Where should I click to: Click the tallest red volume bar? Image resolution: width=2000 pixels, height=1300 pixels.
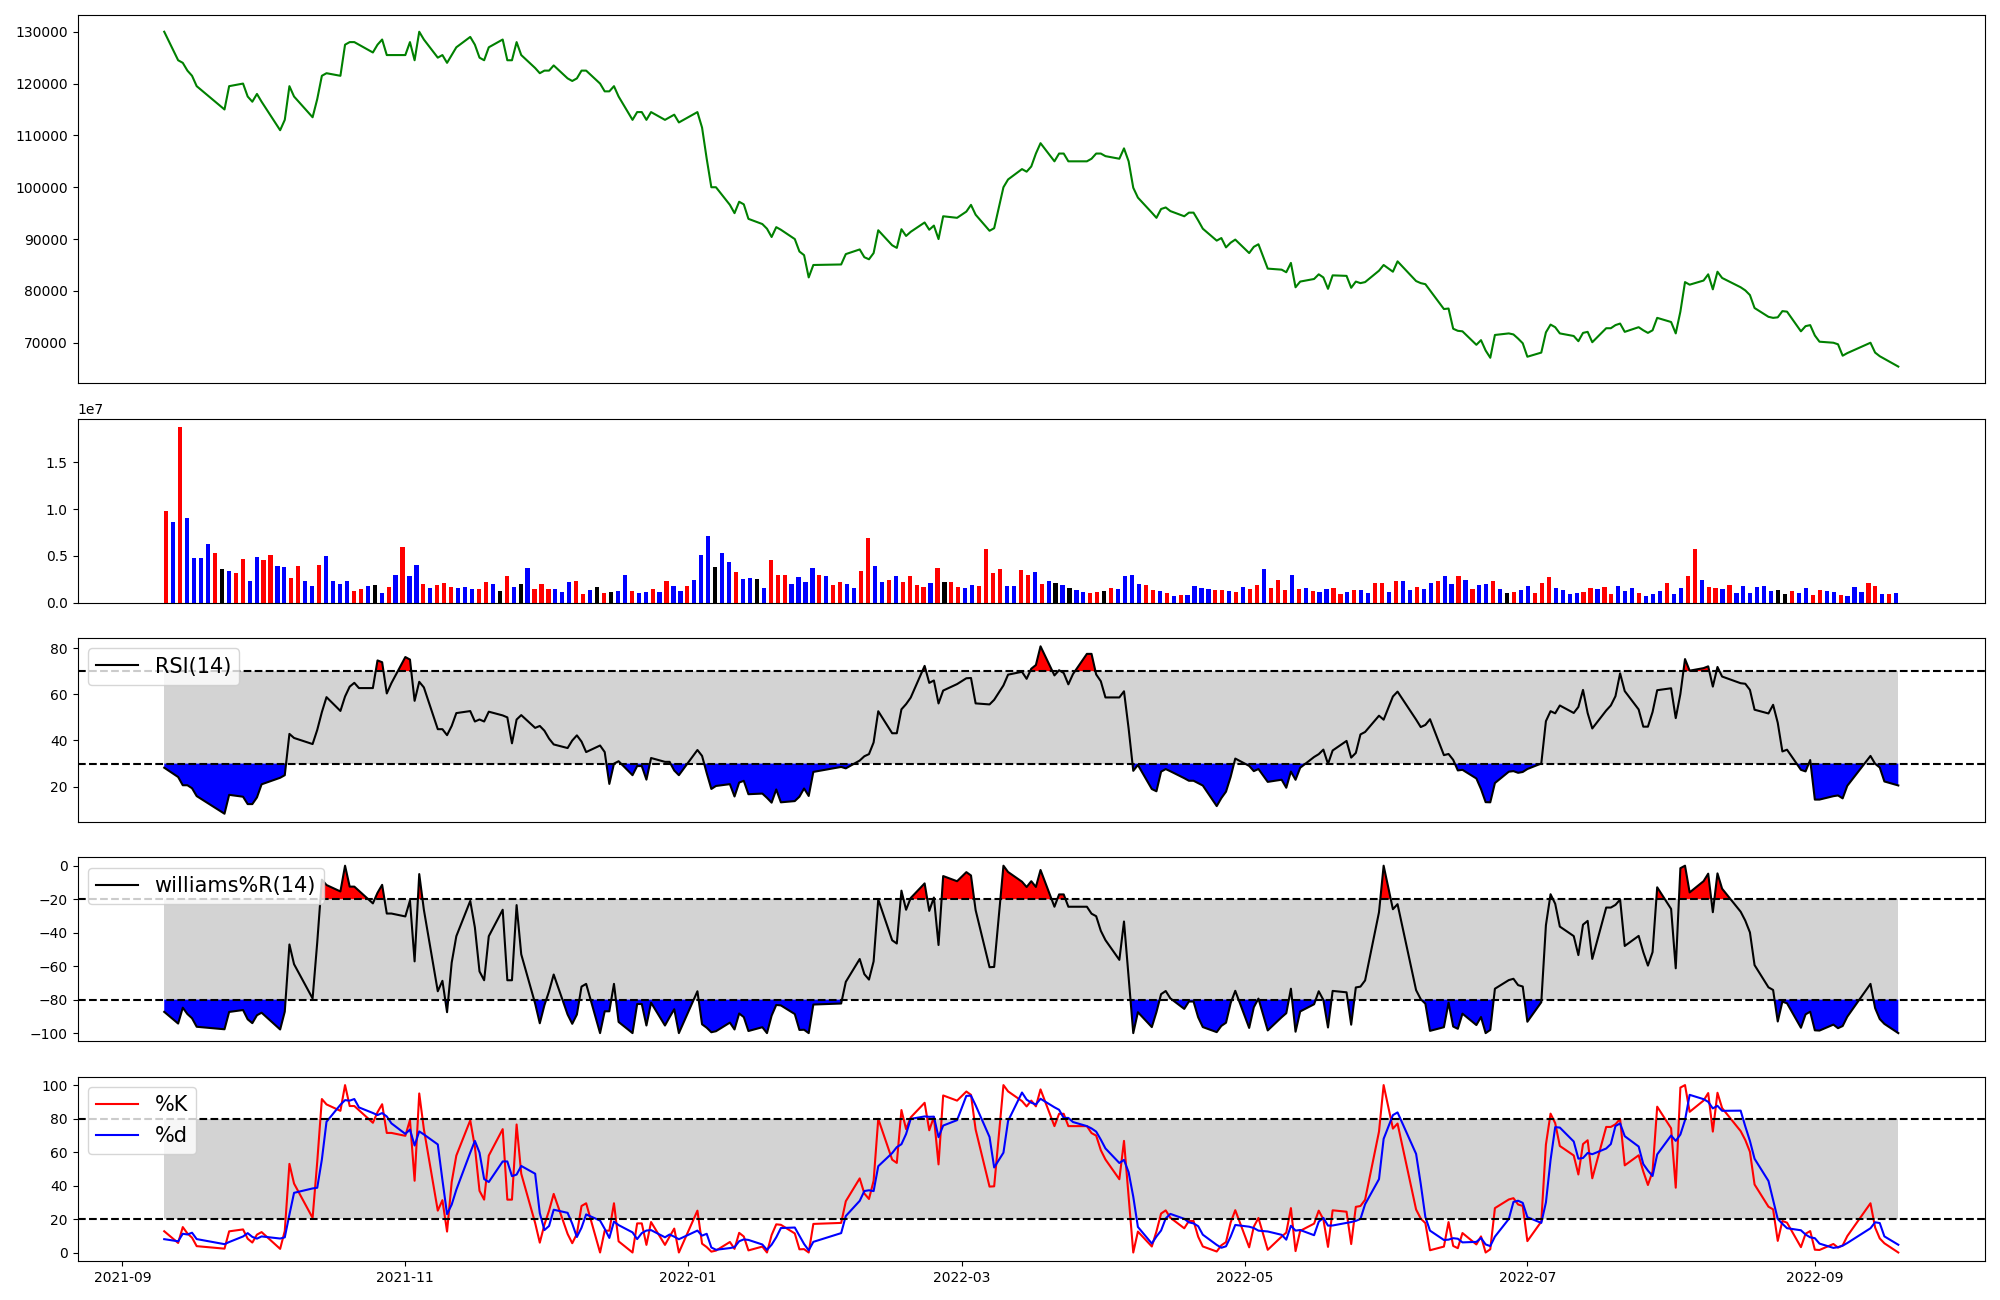tap(180, 515)
